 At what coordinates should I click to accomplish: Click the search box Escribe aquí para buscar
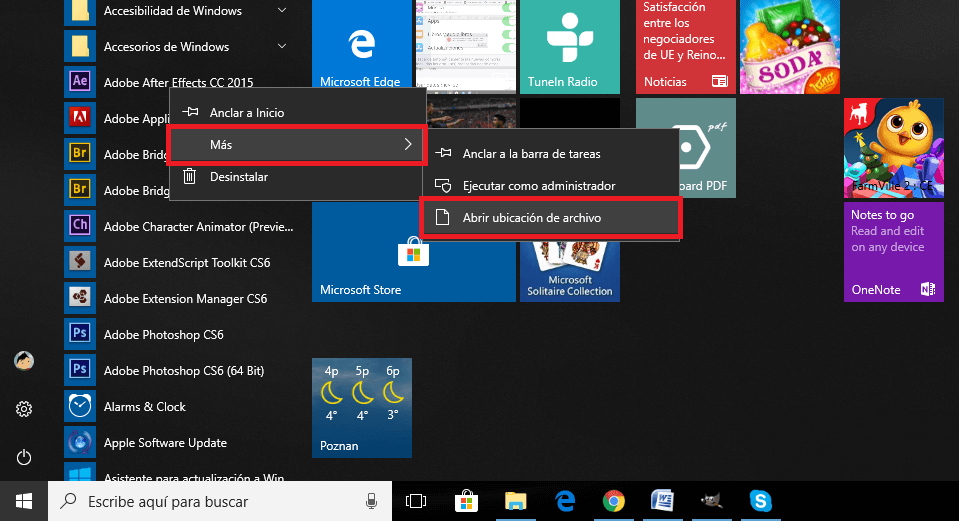[x=220, y=501]
